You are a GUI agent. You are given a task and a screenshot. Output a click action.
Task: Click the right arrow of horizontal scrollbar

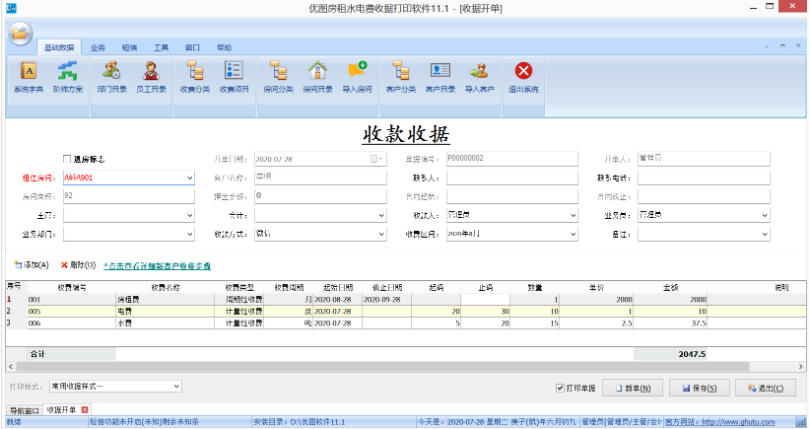coord(801,366)
